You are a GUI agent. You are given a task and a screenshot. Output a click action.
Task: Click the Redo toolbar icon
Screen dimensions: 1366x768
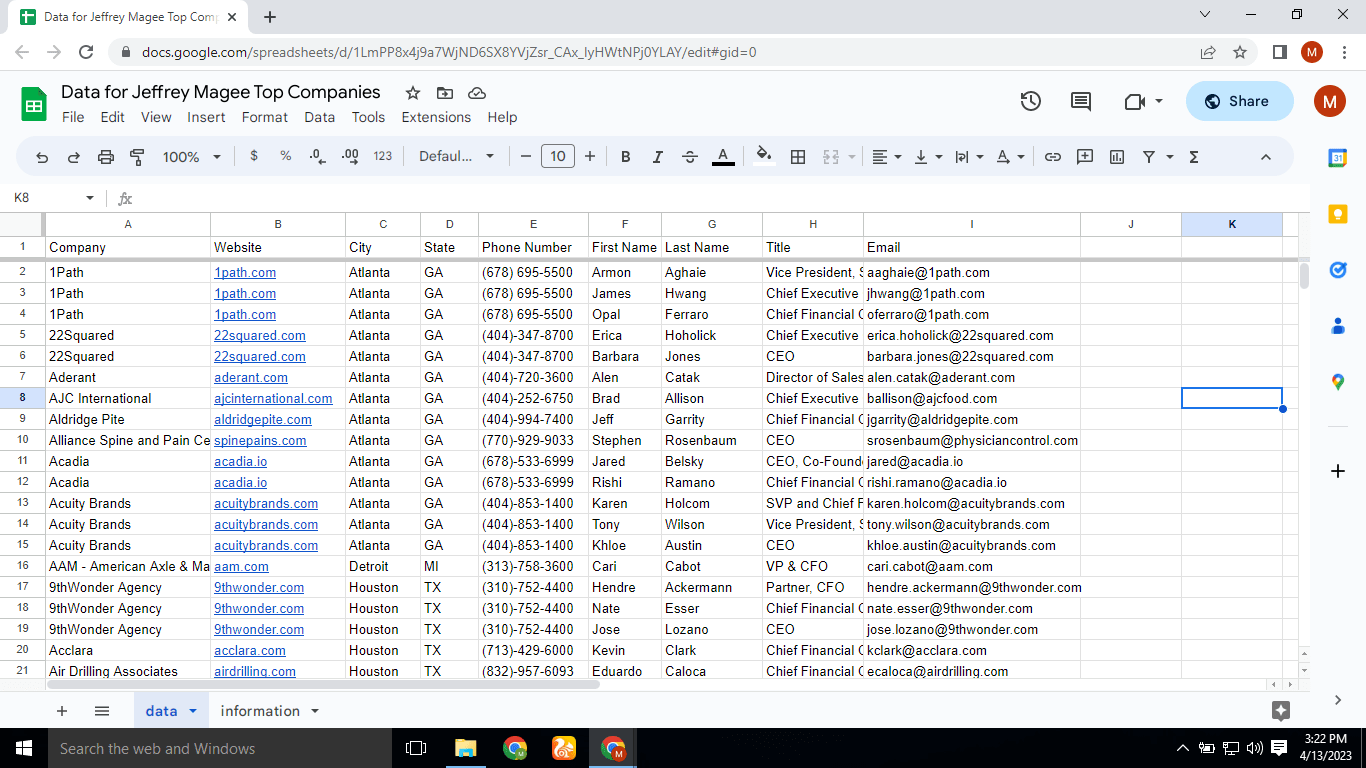tap(74, 157)
